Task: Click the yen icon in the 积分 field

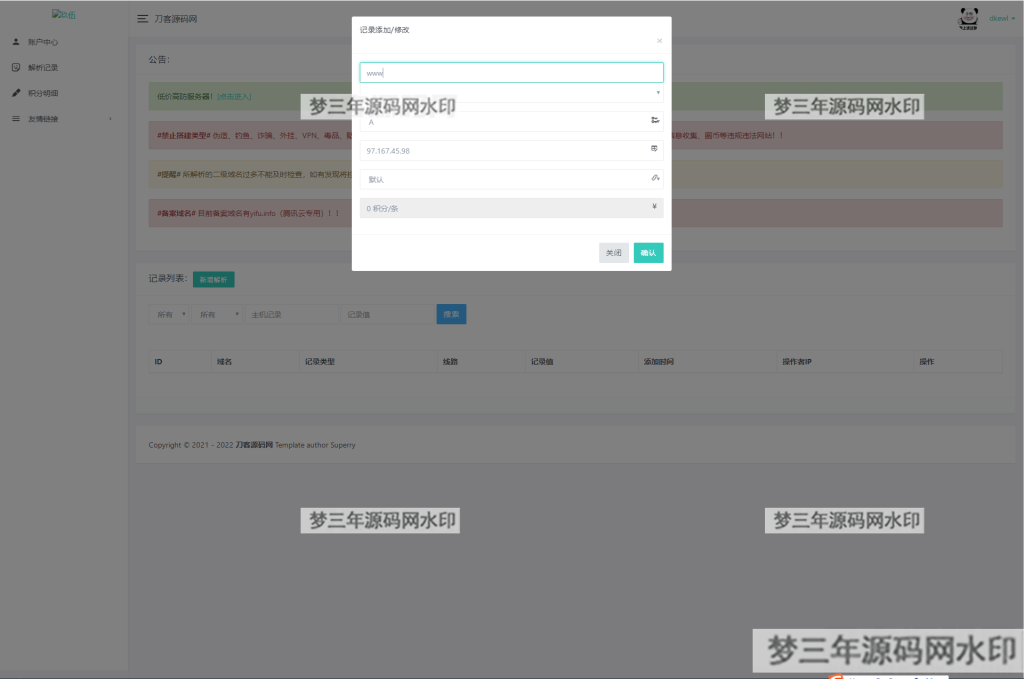Action: tap(654, 207)
